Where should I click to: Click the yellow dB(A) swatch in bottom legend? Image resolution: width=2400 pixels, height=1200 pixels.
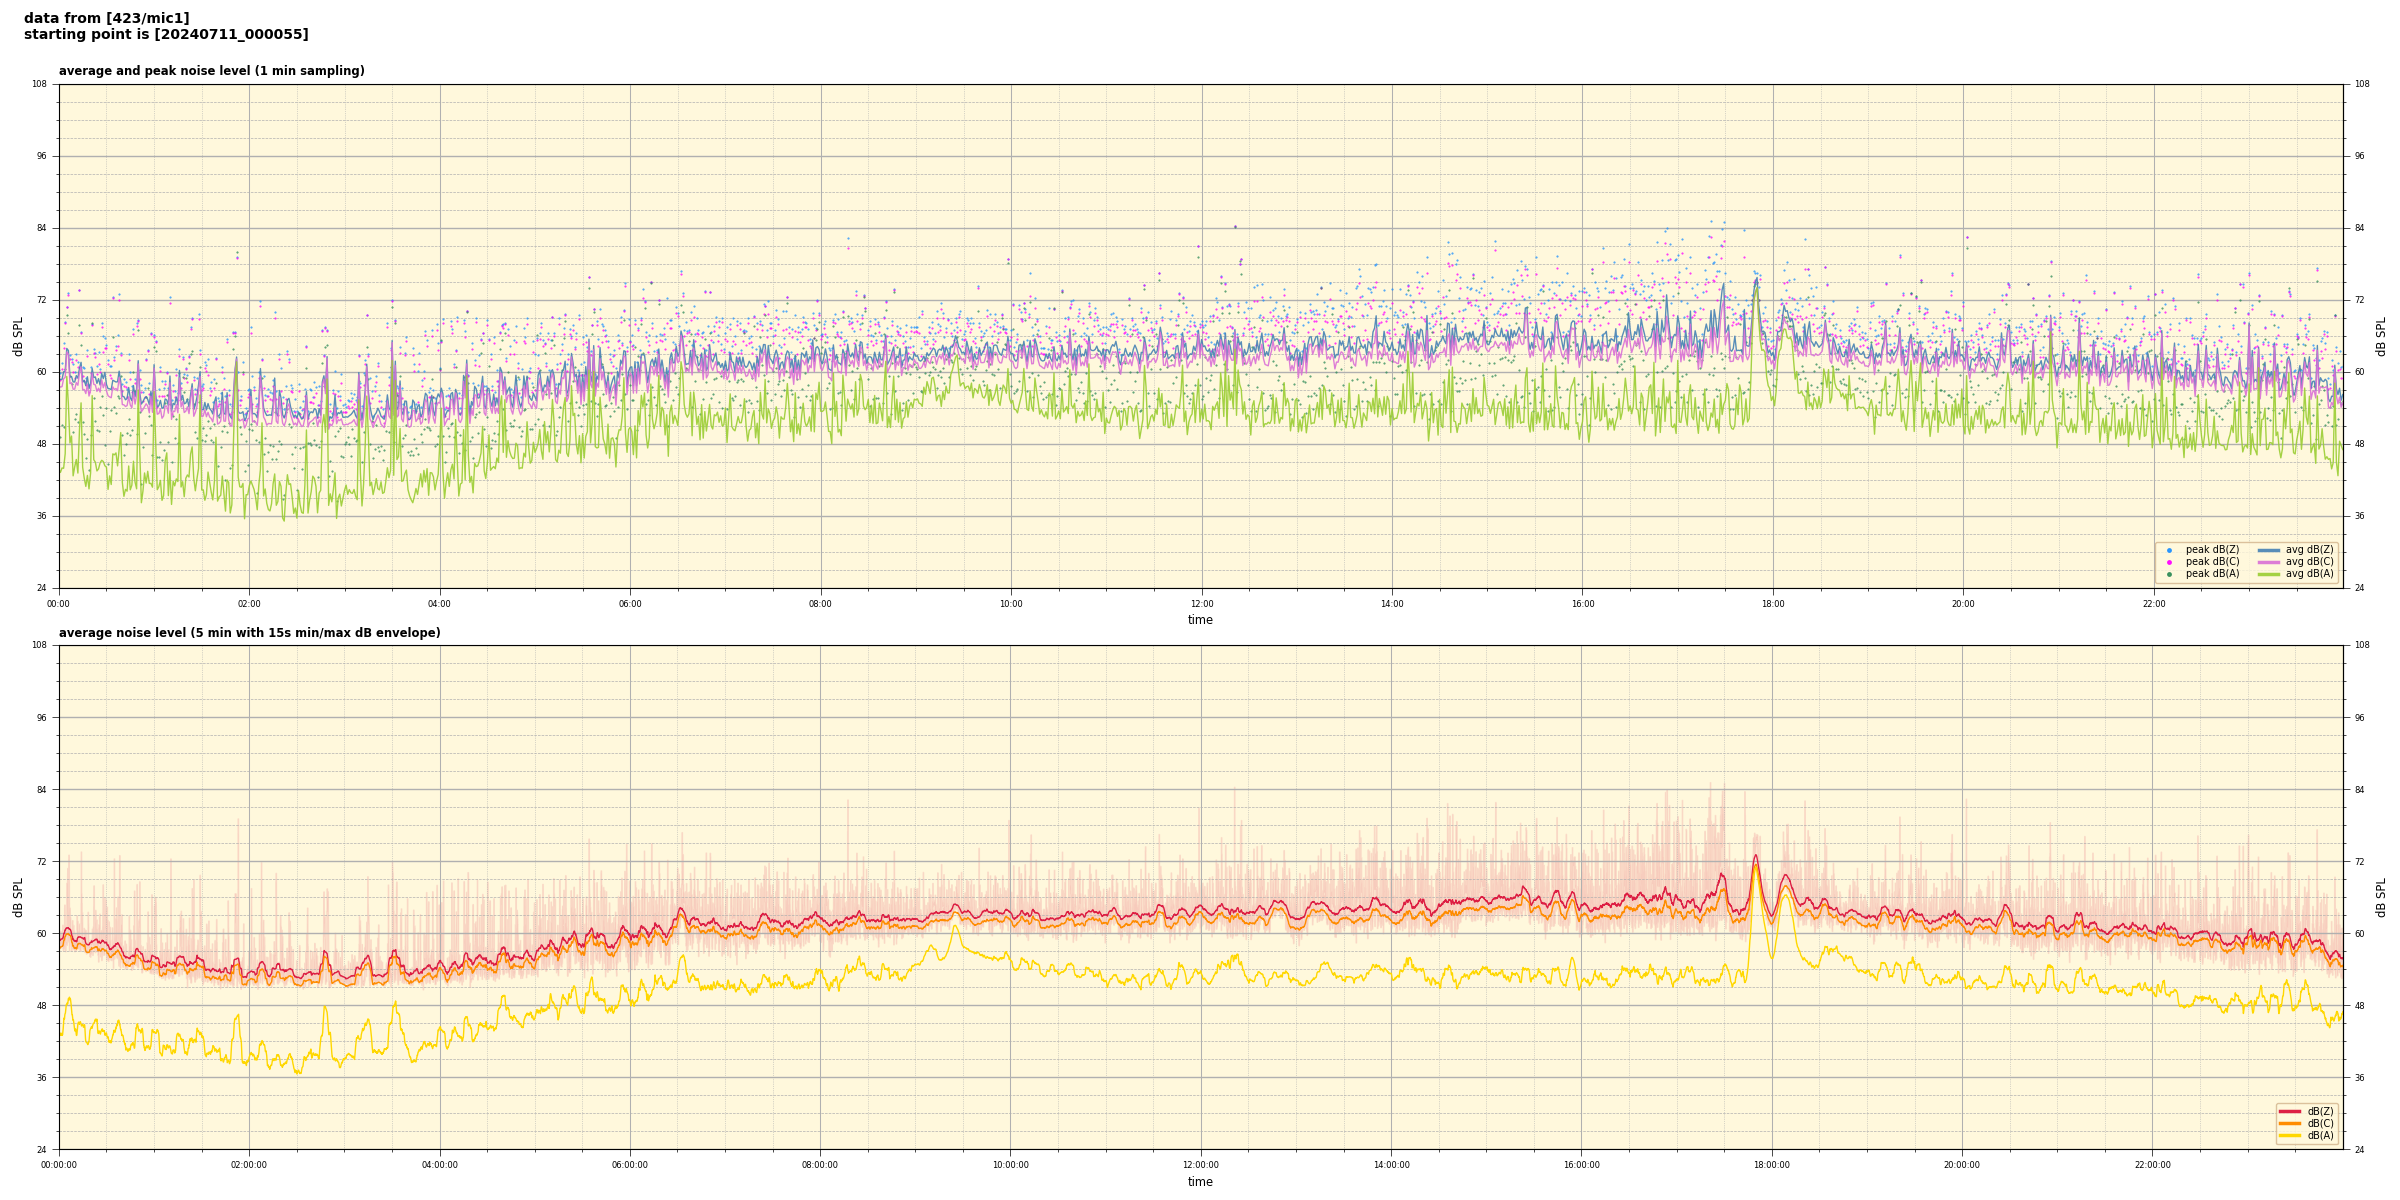pos(2290,1135)
